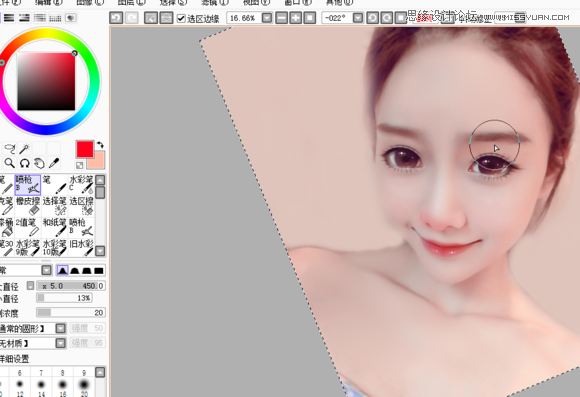Select the 和纸笔 paper brush tool
The height and width of the screenshot is (397, 580).
[x=54, y=228]
